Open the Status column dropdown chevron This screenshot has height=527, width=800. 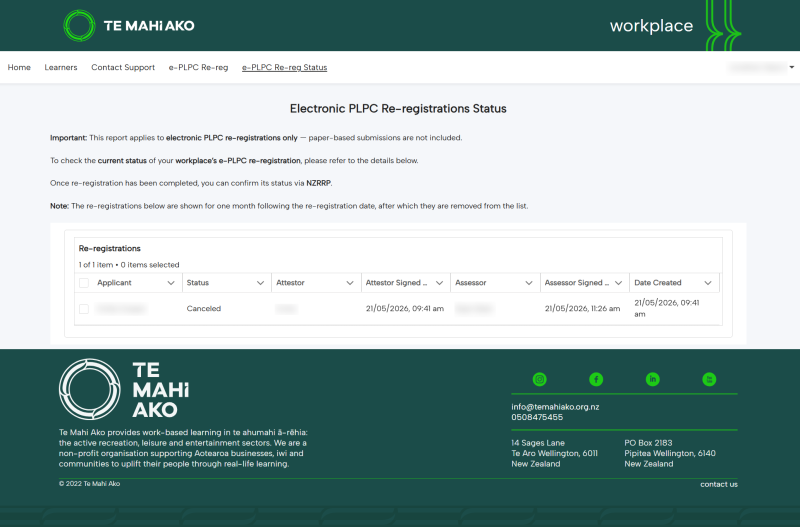coord(260,283)
